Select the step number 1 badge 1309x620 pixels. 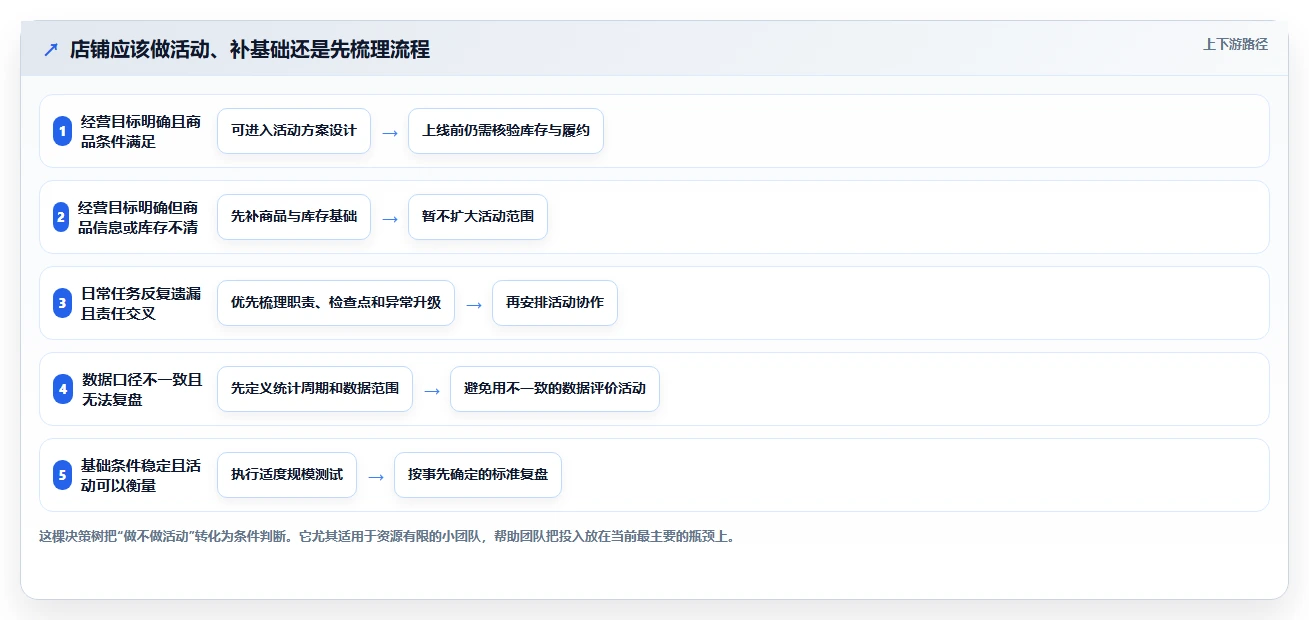[x=62, y=131]
